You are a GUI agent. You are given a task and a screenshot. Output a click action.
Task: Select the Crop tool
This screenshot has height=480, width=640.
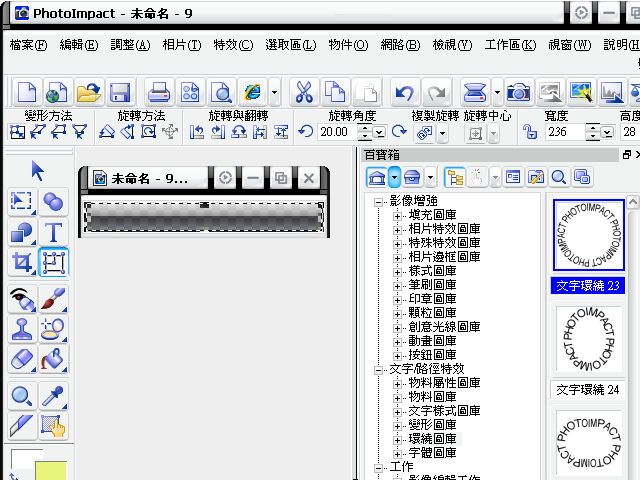coord(22,262)
